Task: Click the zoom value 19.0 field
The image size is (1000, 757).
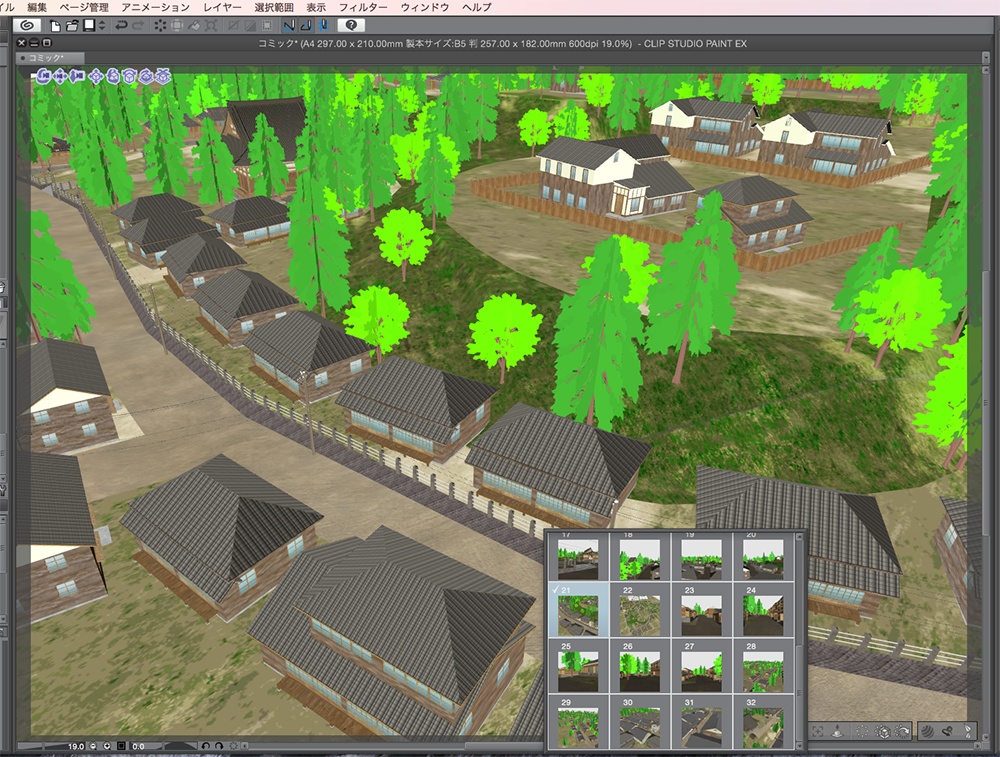Action: click(x=74, y=746)
